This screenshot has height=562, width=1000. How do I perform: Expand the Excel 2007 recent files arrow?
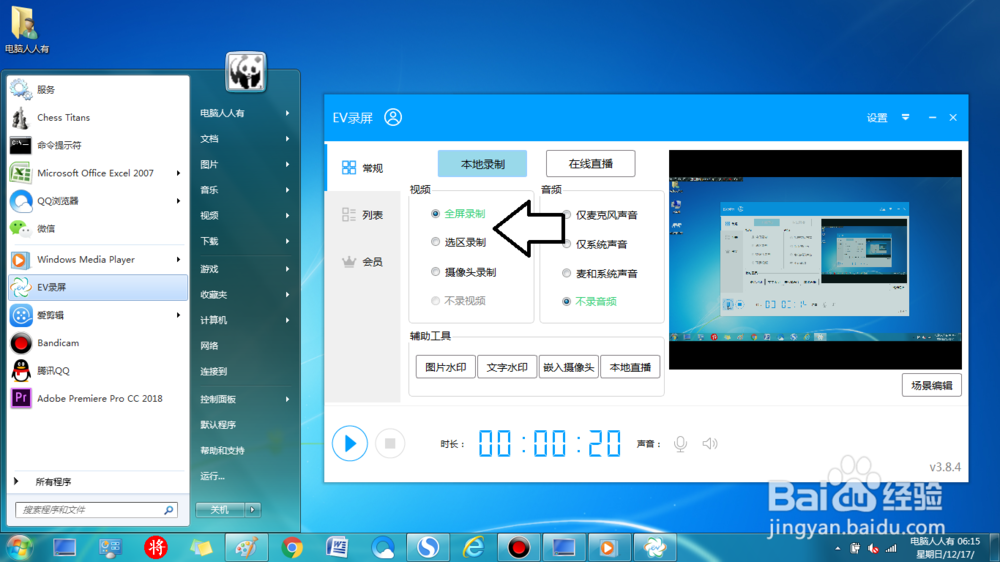(x=179, y=173)
